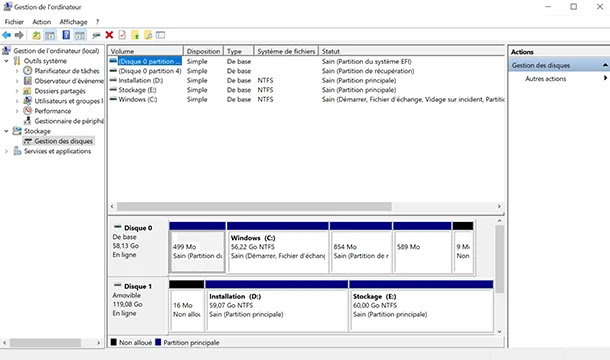The height and width of the screenshot is (360, 610).
Task: Select Gestion des disques in the tree
Action: click(63, 141)
